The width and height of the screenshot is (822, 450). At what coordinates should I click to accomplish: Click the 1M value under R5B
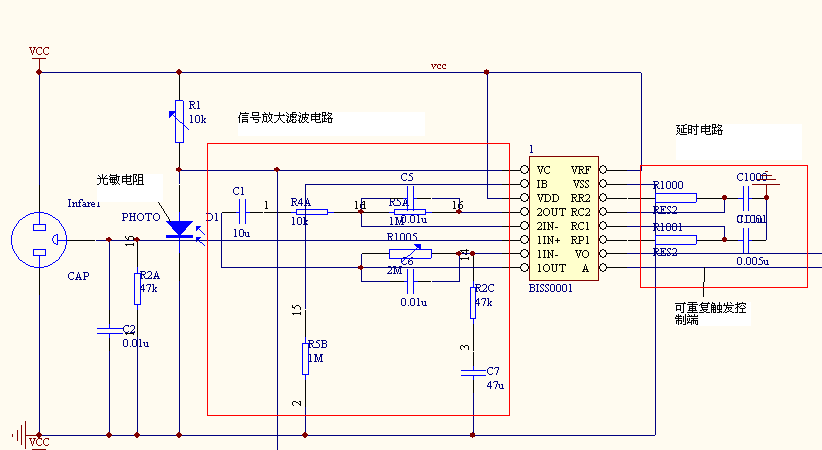tap(316, 358)
